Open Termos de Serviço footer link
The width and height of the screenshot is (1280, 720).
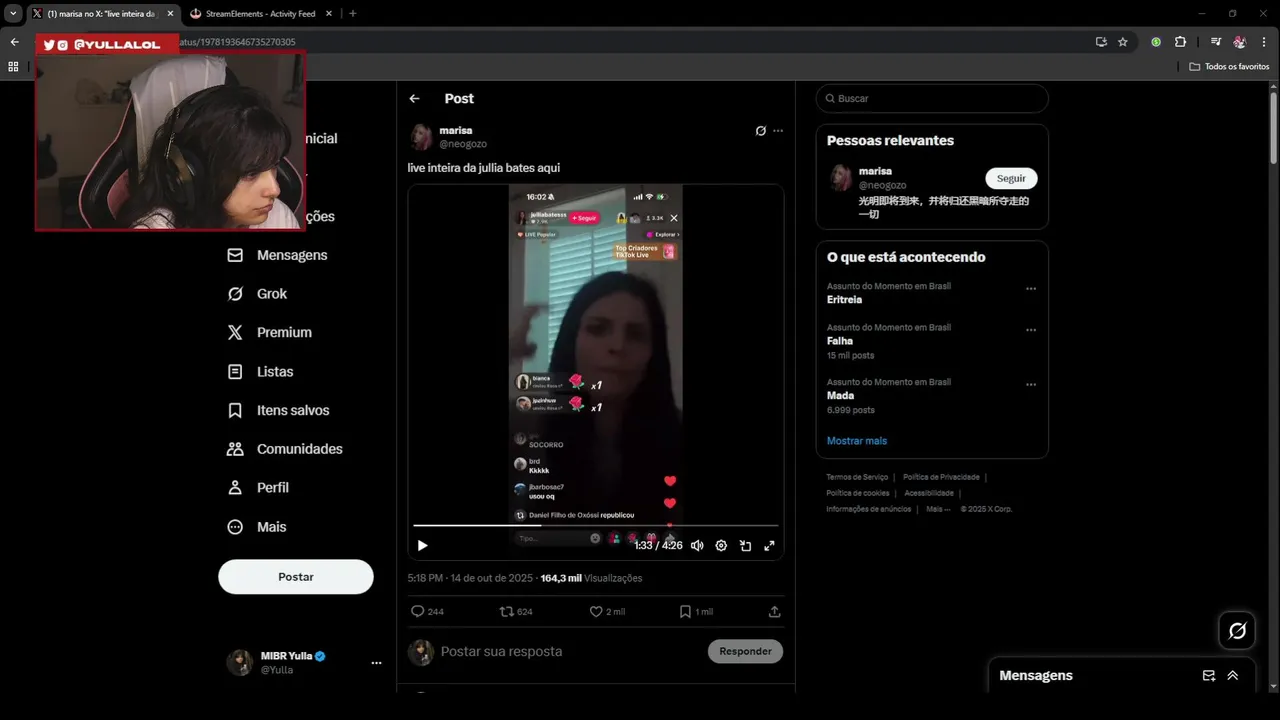coord(857,477)
